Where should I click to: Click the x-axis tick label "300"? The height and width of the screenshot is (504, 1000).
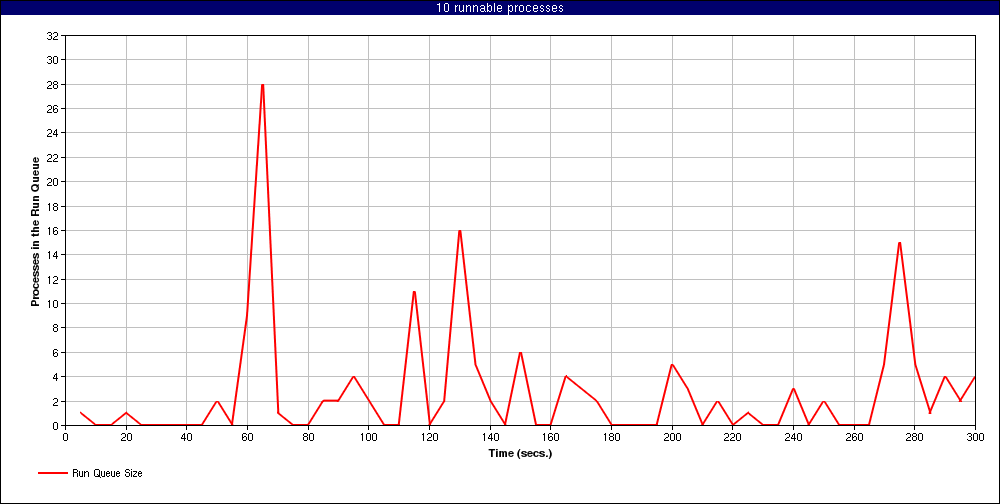[974, 438]
